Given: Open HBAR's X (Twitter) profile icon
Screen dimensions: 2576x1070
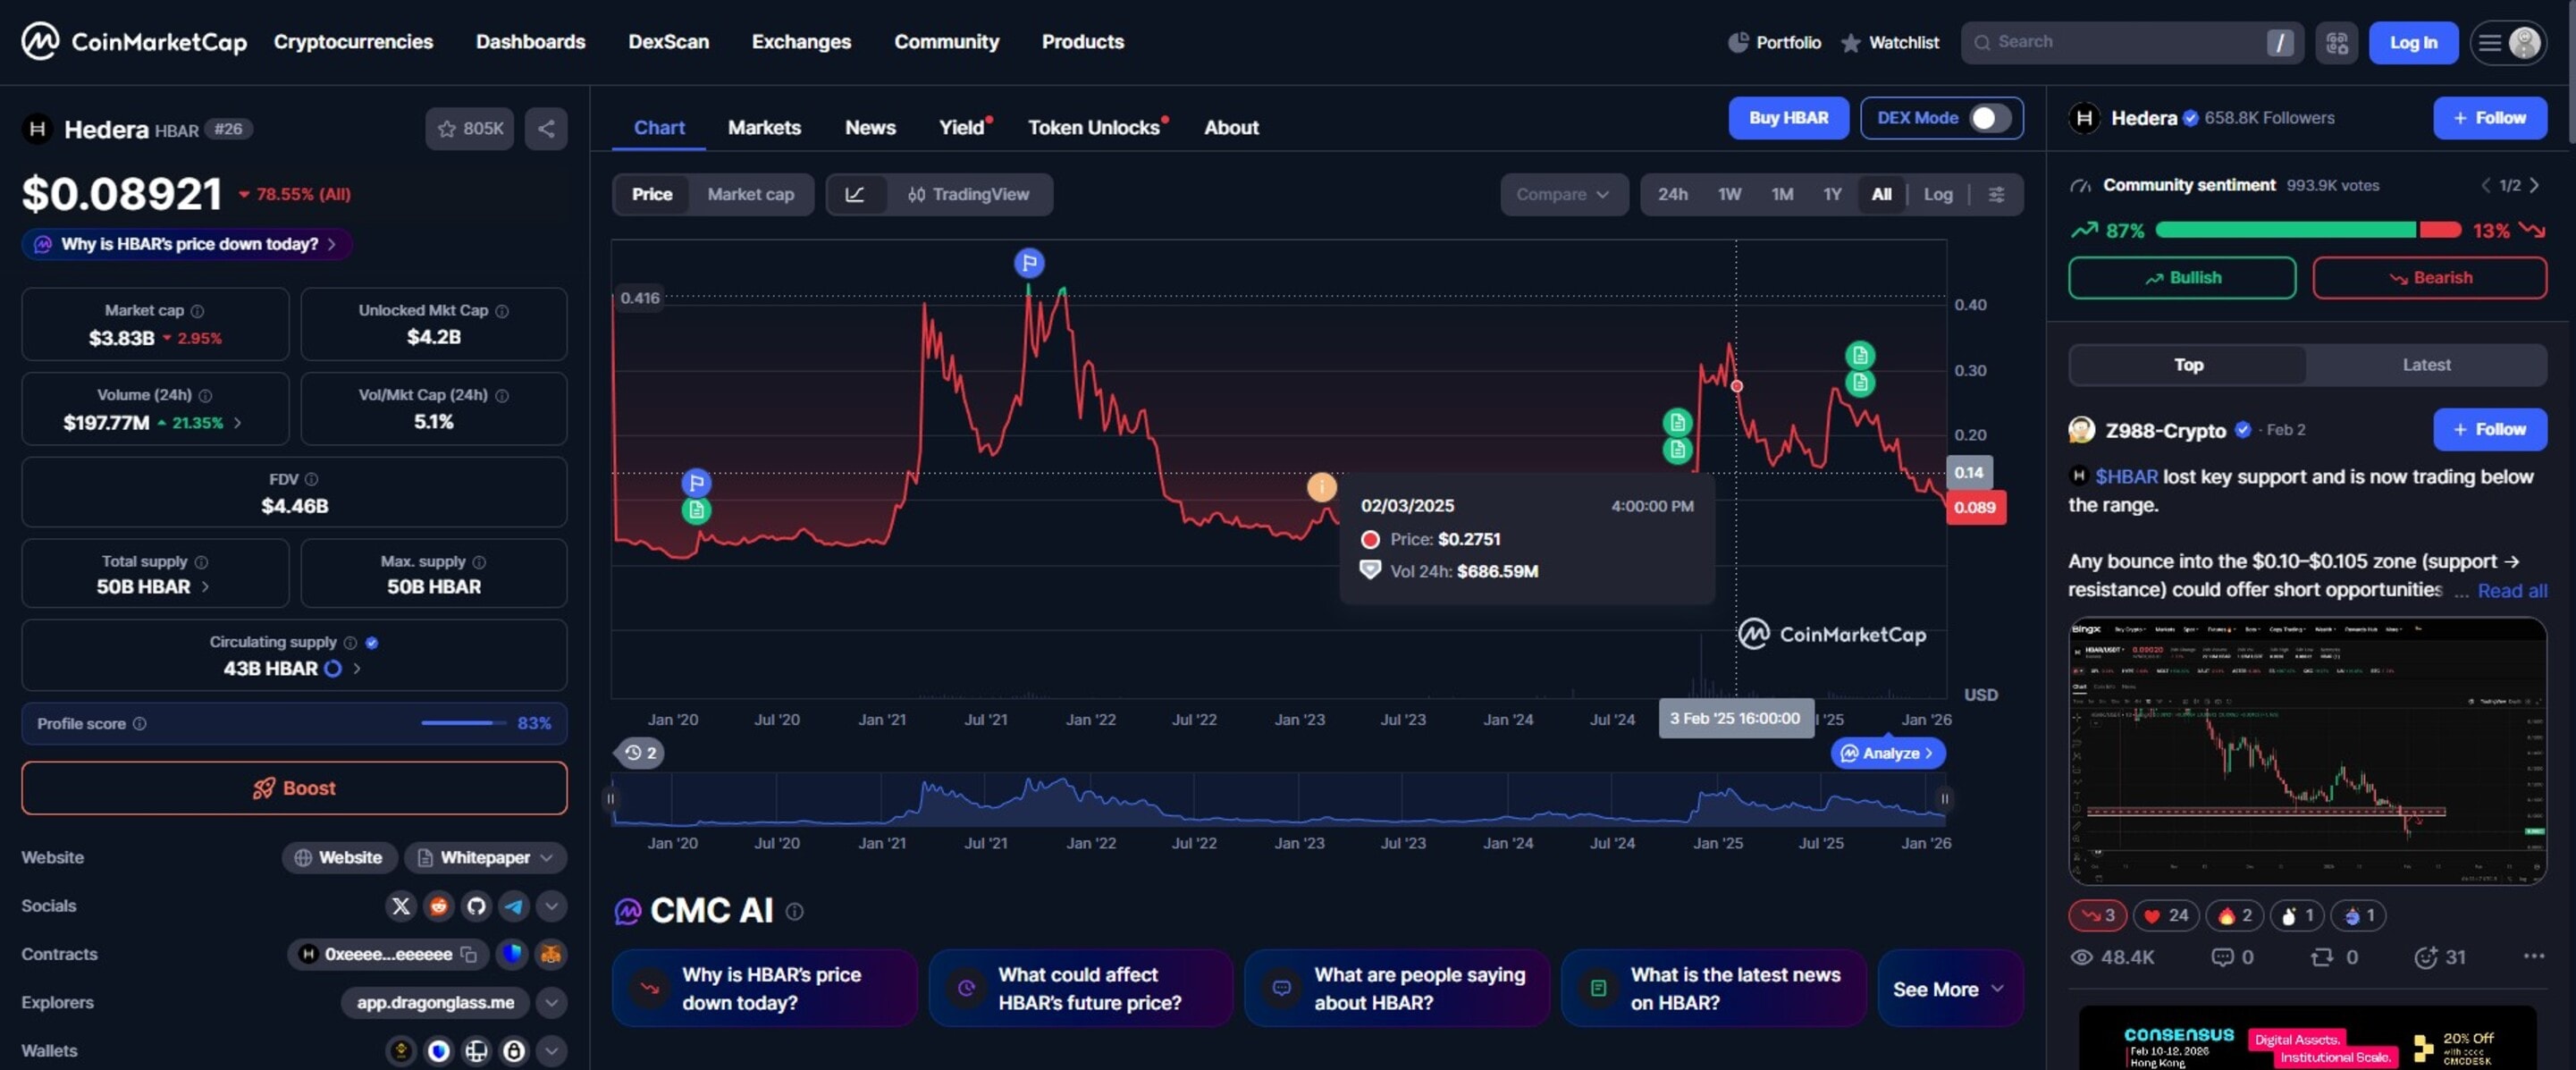Looking at the screenshot, I should coord(400,906).
